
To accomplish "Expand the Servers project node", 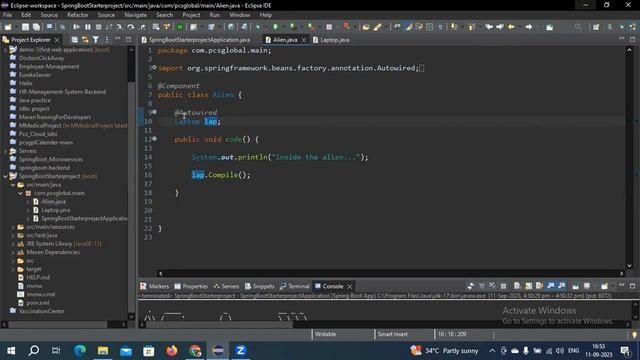I will click(6, 151).
